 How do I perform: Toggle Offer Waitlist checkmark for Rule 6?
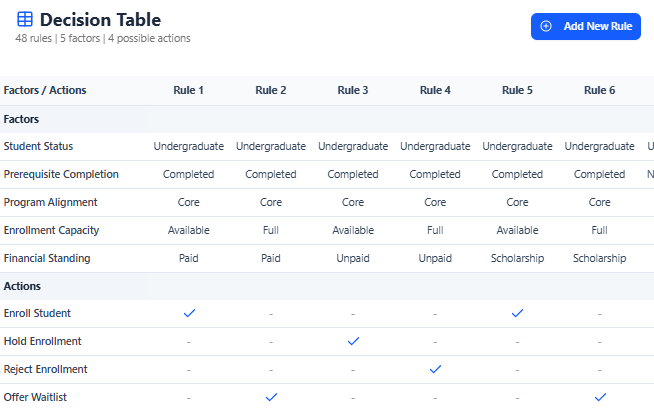click(x=599, y=397)
